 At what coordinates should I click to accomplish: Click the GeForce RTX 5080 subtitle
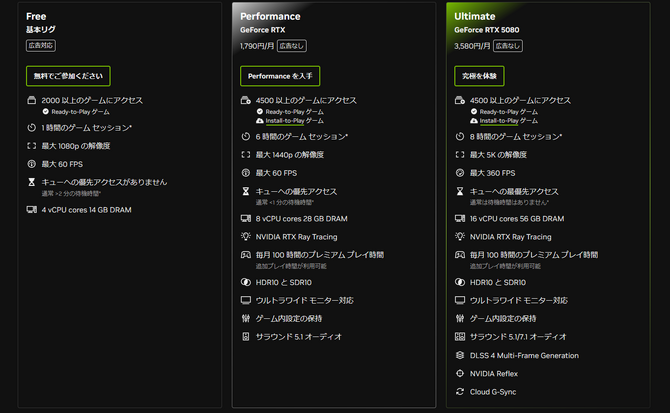487,30
